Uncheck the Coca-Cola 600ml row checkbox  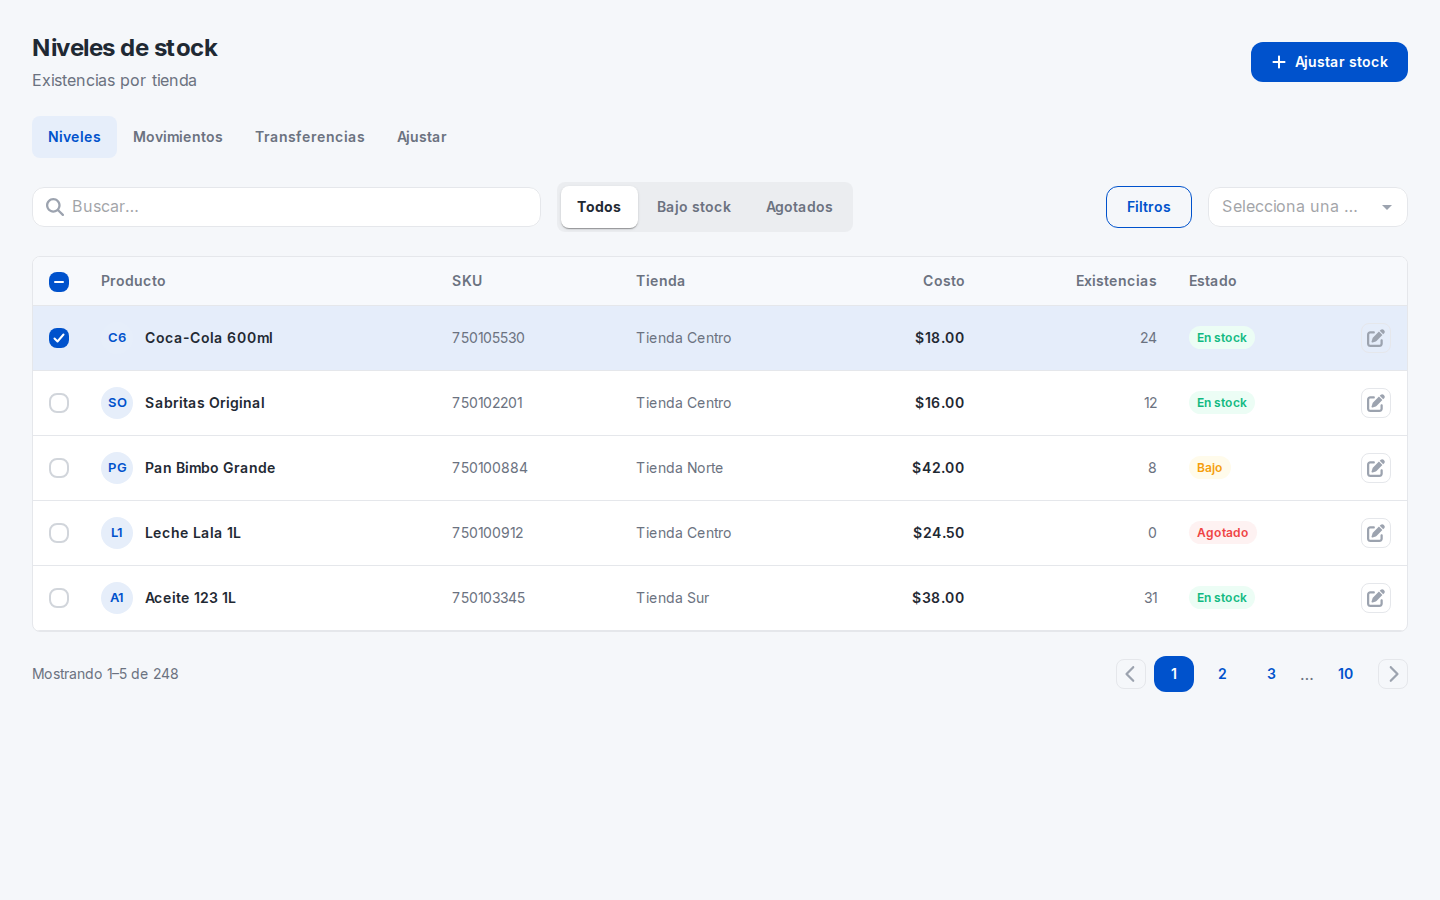click(x=59, y=338)
